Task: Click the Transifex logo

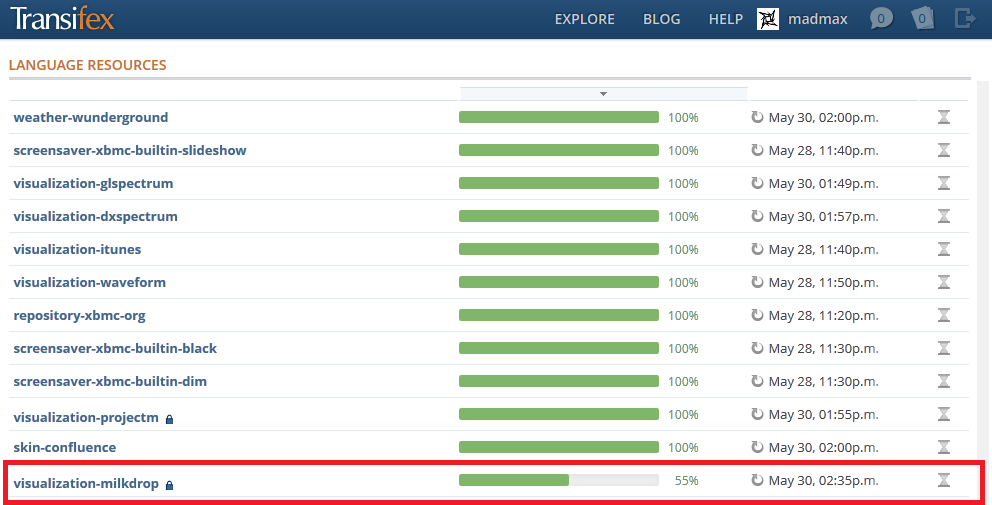Action: [x=62, y=18]
